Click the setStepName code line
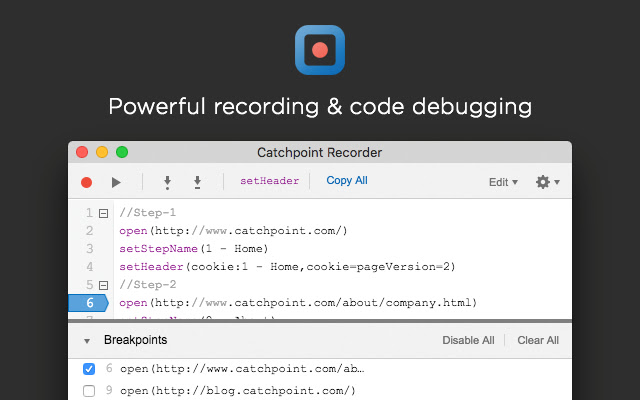The image size is (640, 400). pos(193,249)
